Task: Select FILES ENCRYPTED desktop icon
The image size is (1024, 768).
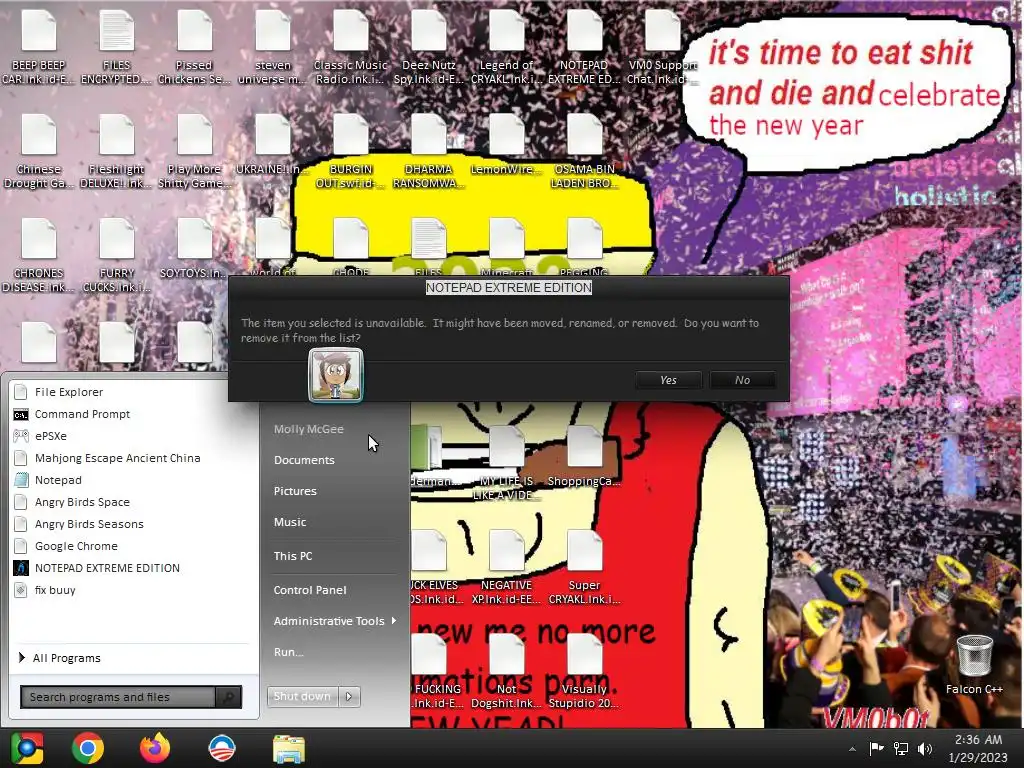Action: click(116, 47)
